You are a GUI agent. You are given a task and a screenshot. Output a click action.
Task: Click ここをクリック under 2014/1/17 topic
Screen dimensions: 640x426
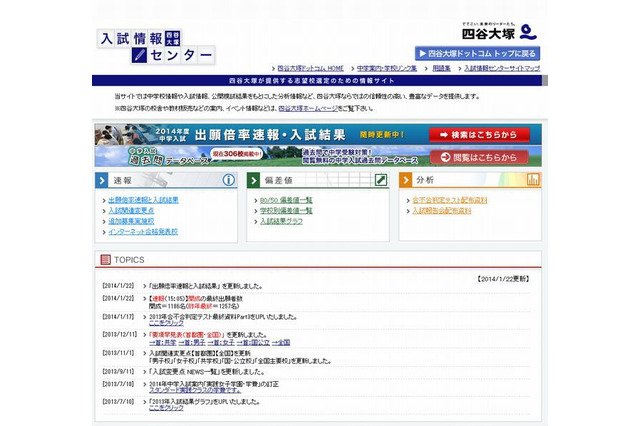[166, 323]
